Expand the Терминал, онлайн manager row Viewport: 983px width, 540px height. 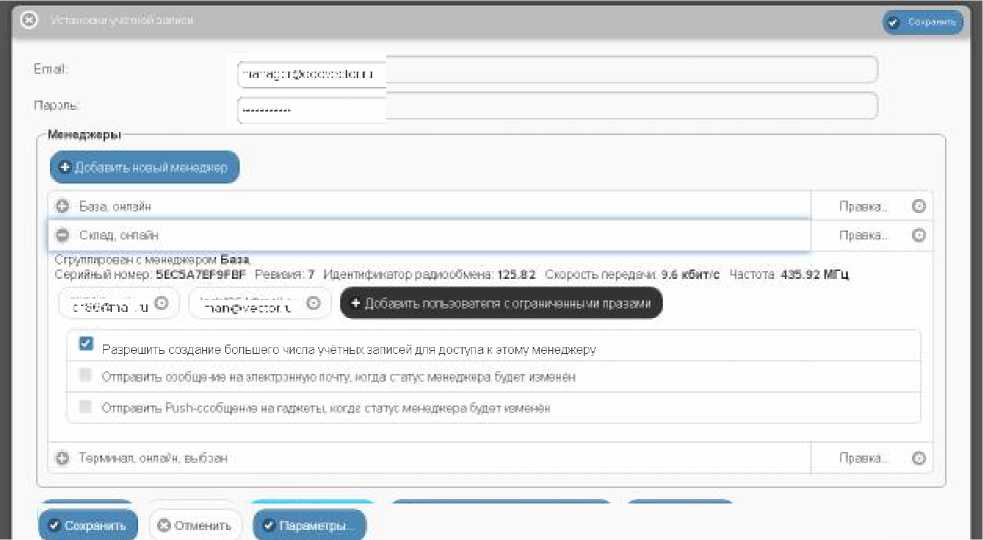(62, 458)
